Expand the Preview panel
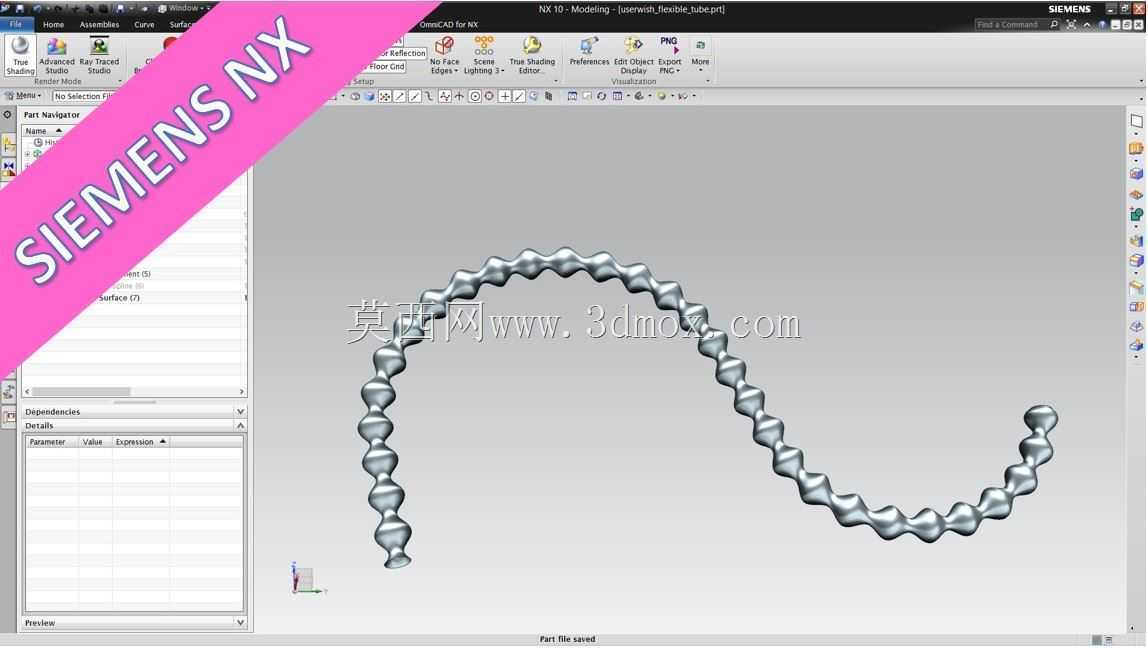Image resolution: width=1148 pixels, height=648 pixels. [134, 622]
